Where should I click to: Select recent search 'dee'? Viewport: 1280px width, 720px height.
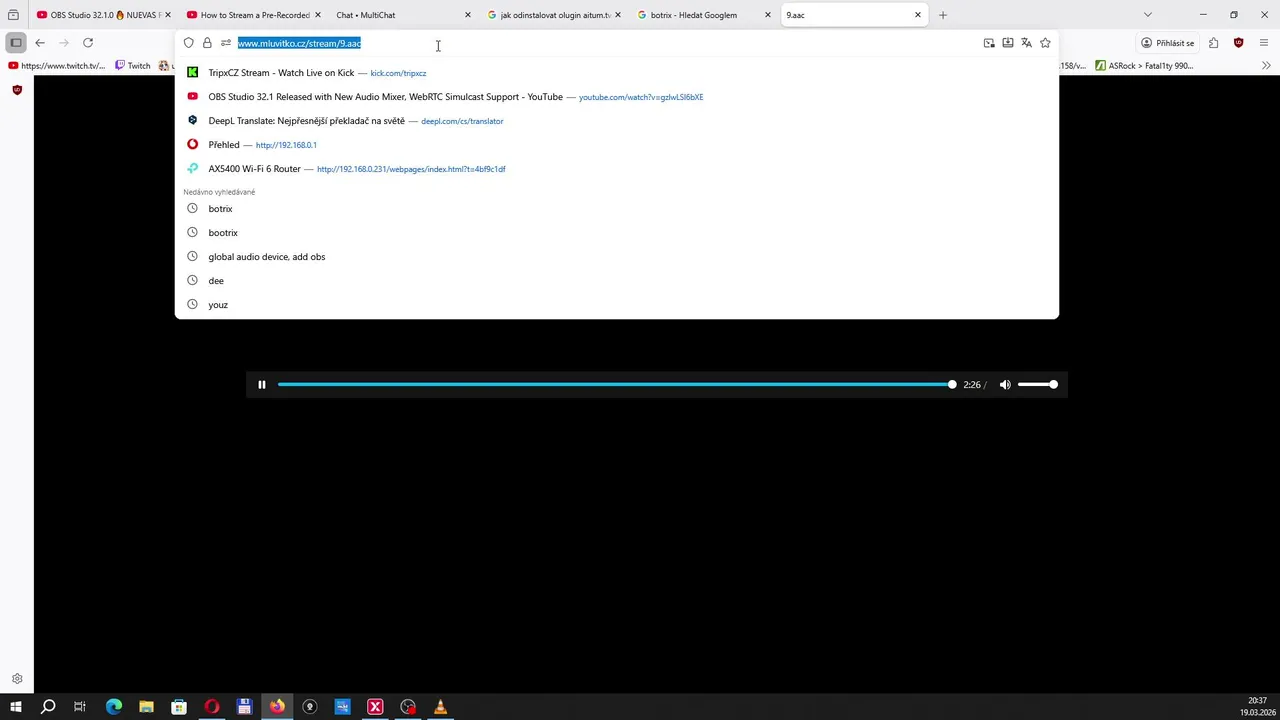(x=616, y=281)
